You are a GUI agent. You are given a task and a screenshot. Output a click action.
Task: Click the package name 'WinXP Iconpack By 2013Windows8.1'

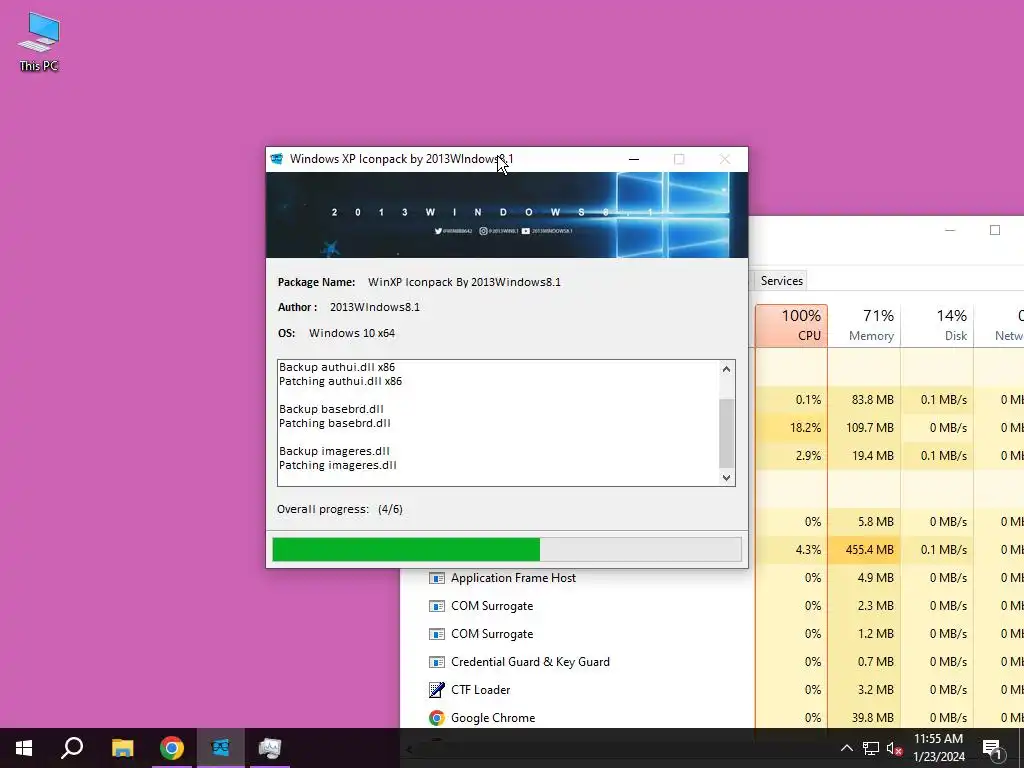point(464,282)
